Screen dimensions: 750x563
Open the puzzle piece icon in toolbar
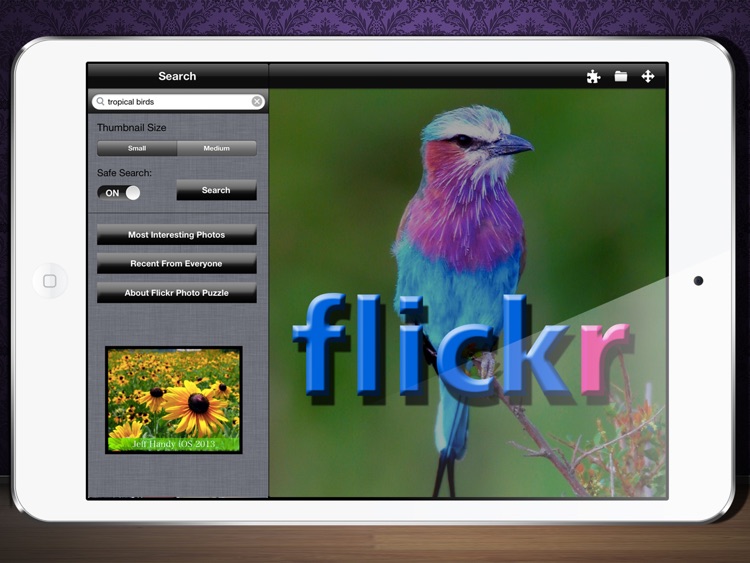tap(593, 77)
